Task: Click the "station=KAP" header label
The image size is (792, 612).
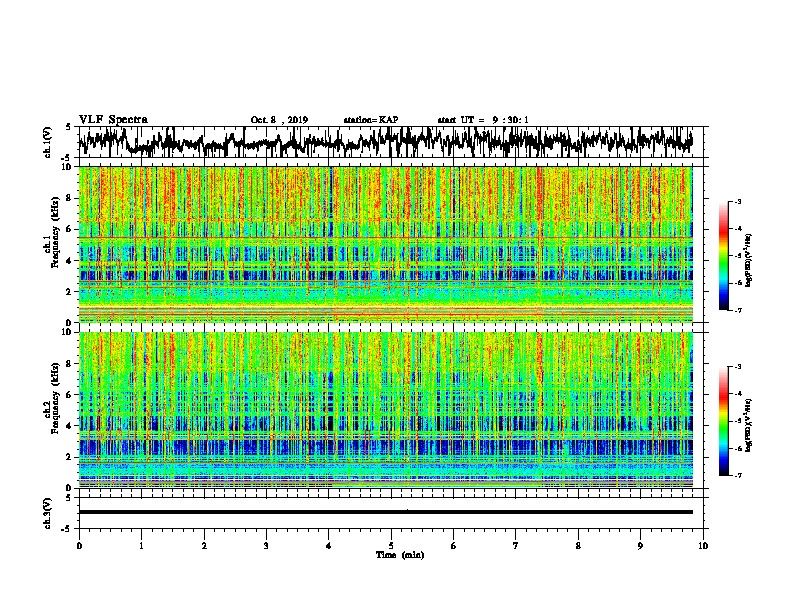Action: [371, 120]
